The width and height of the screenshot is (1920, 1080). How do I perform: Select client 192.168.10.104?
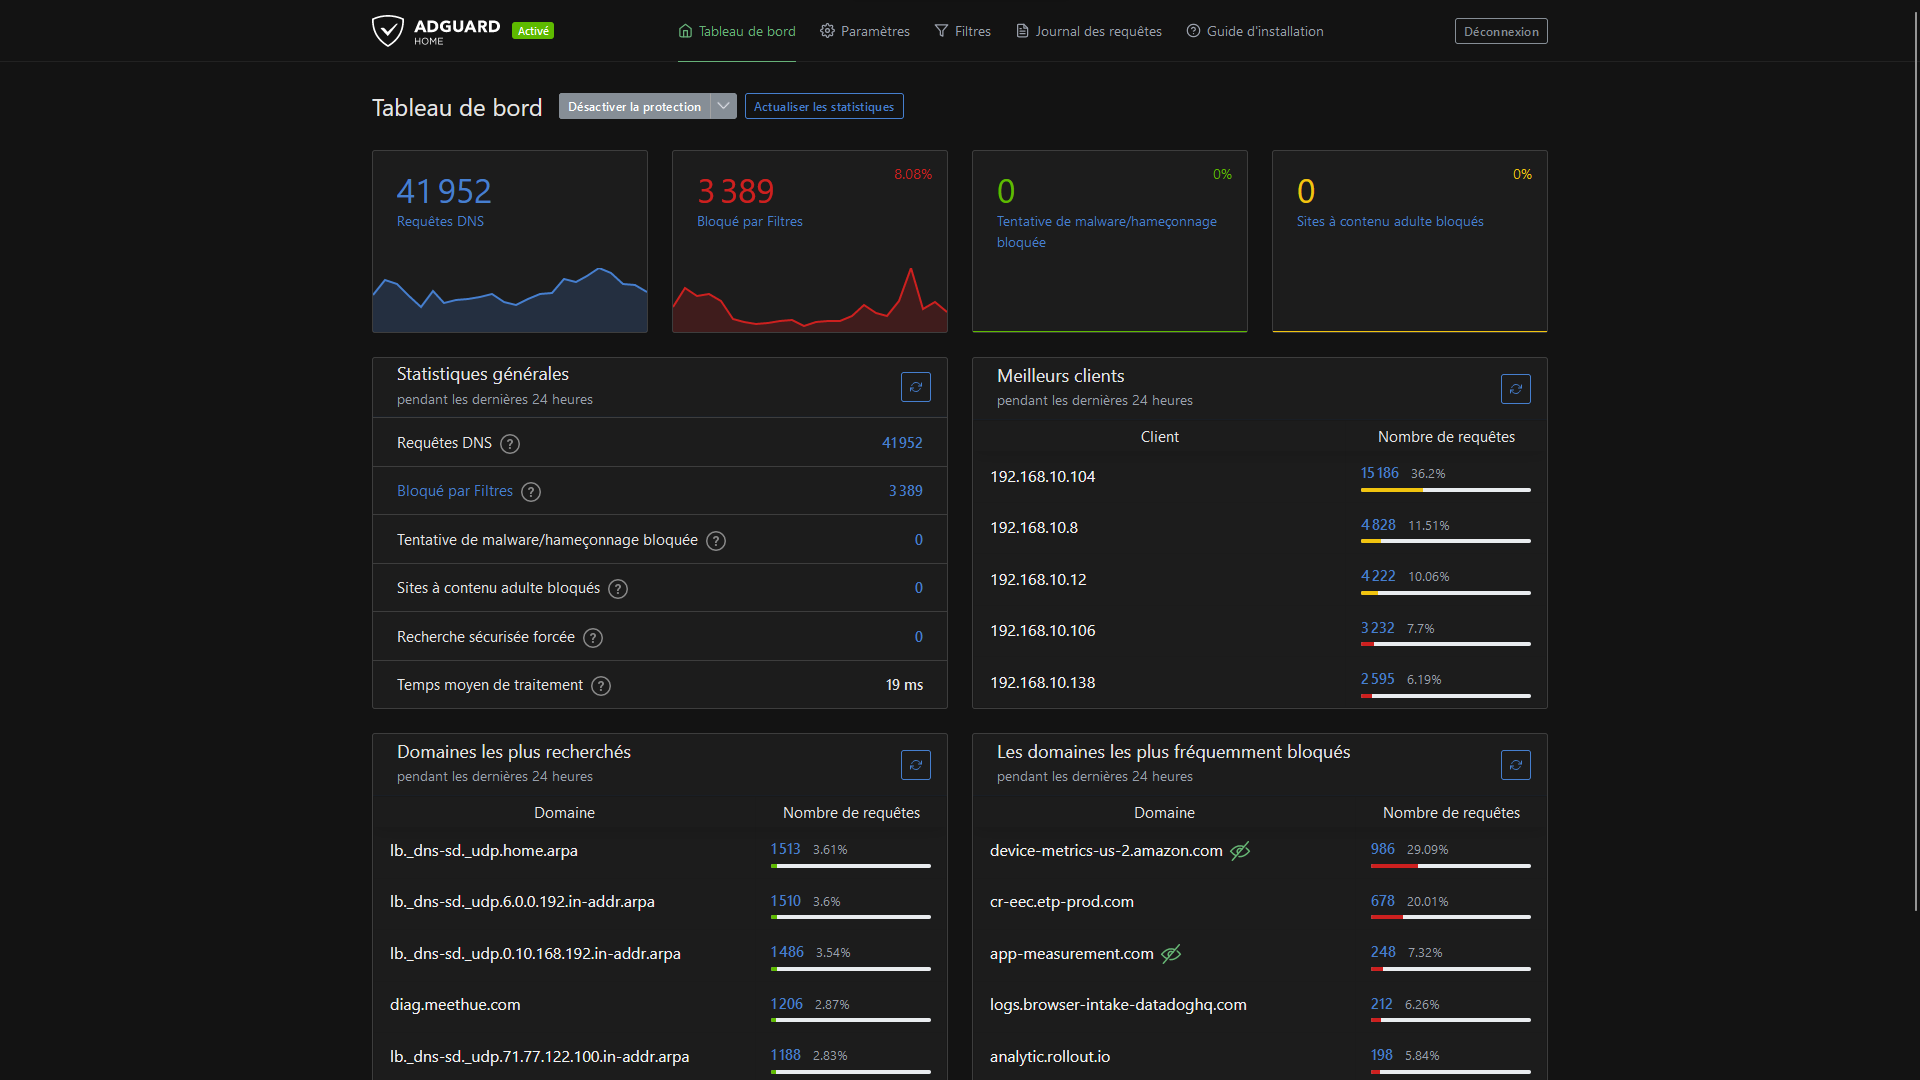1043,477
